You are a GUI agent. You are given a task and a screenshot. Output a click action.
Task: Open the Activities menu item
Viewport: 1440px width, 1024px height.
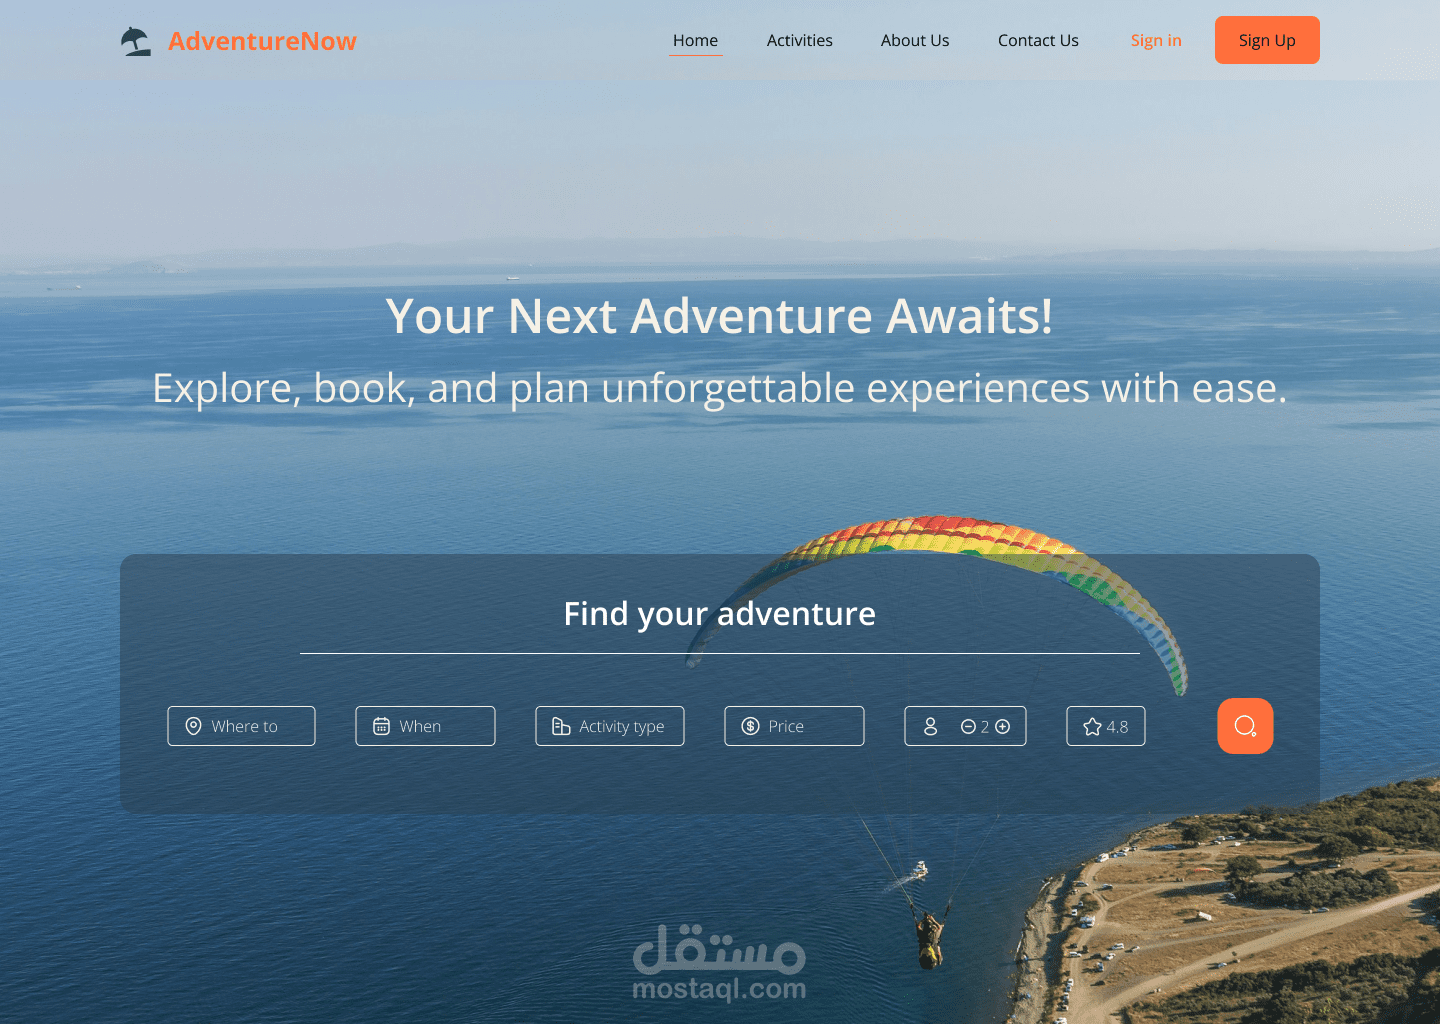(800, 40)
